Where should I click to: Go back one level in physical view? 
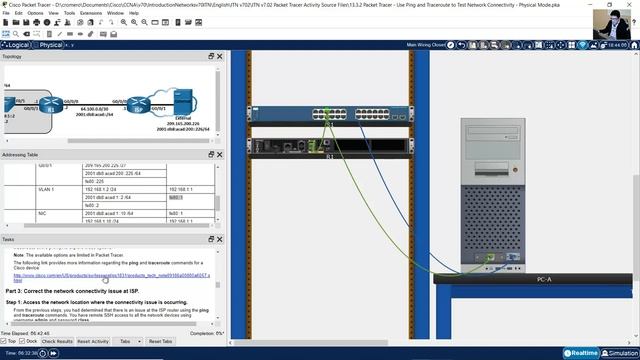coord(462,45)
